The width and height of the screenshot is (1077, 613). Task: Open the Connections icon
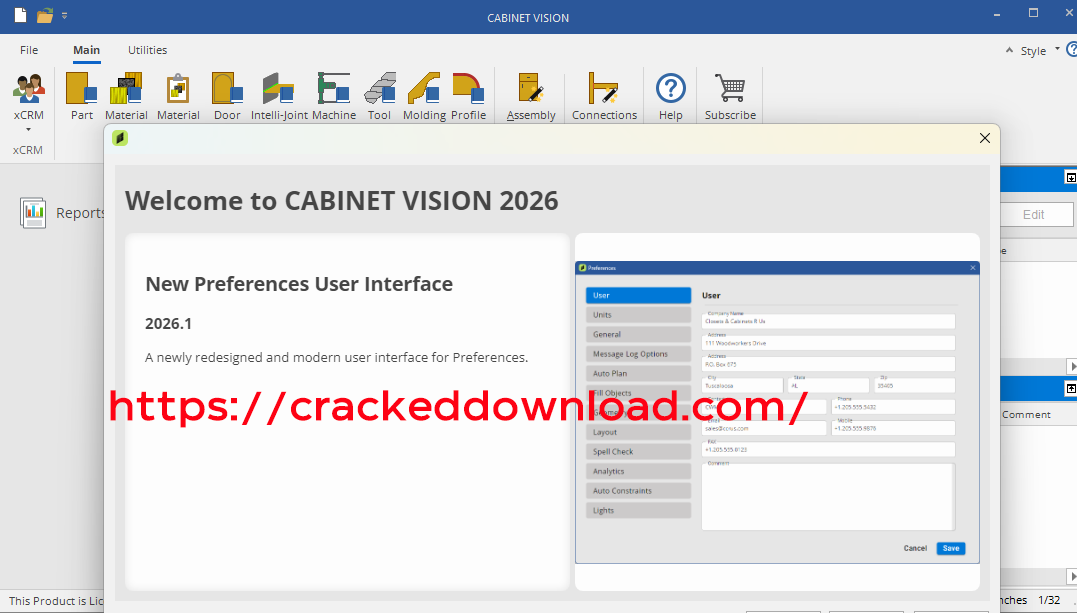point(604,88)
